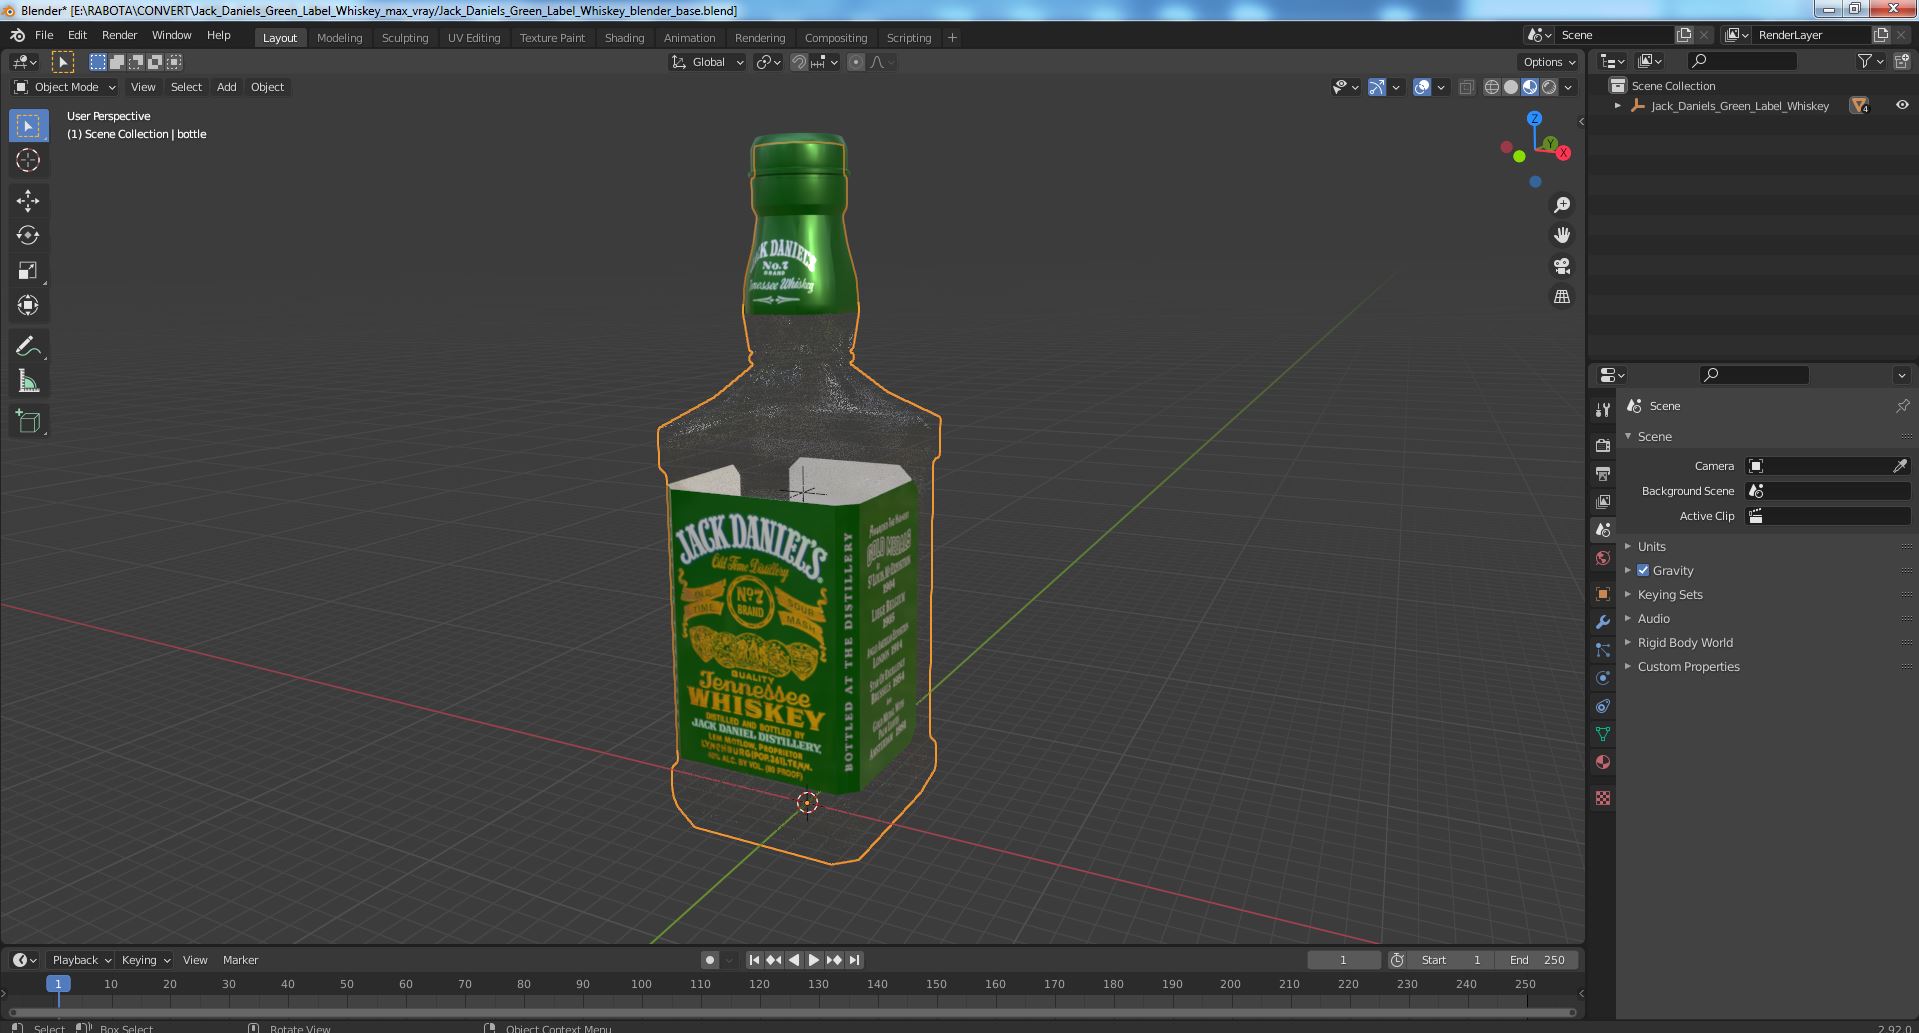
Task: Open the viewport Add menu
Action: tap(227, 87)
